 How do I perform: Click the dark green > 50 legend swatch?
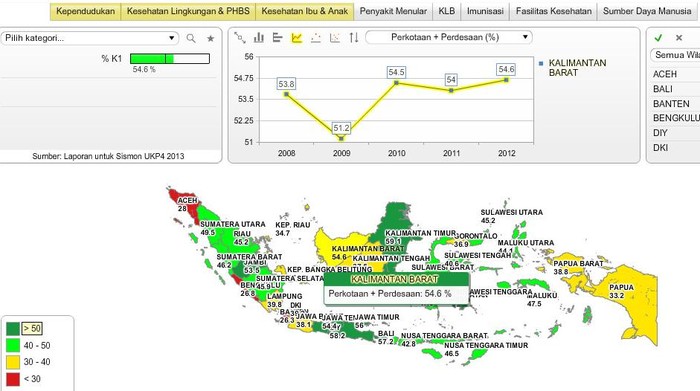[13, 329]
